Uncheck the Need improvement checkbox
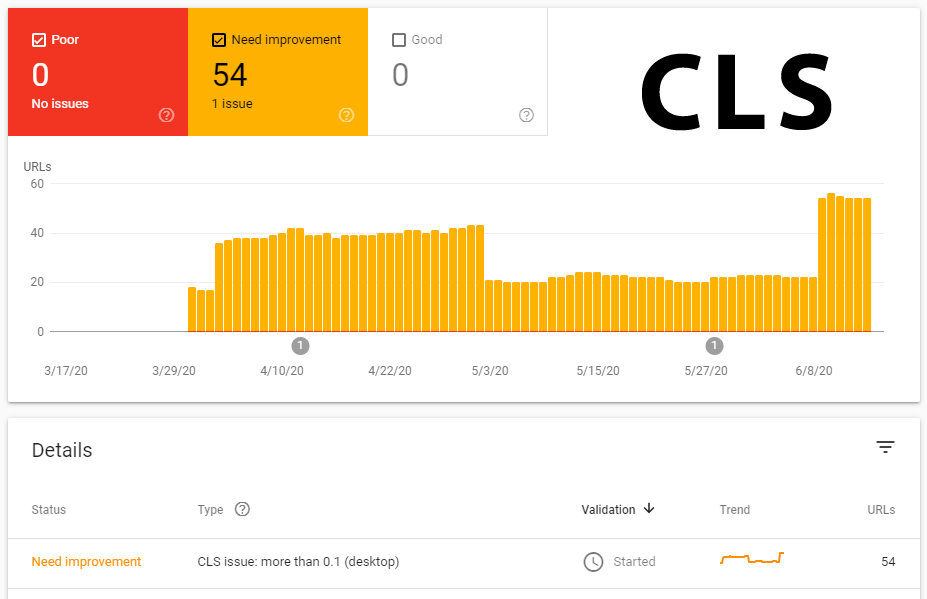 (219, 40)
